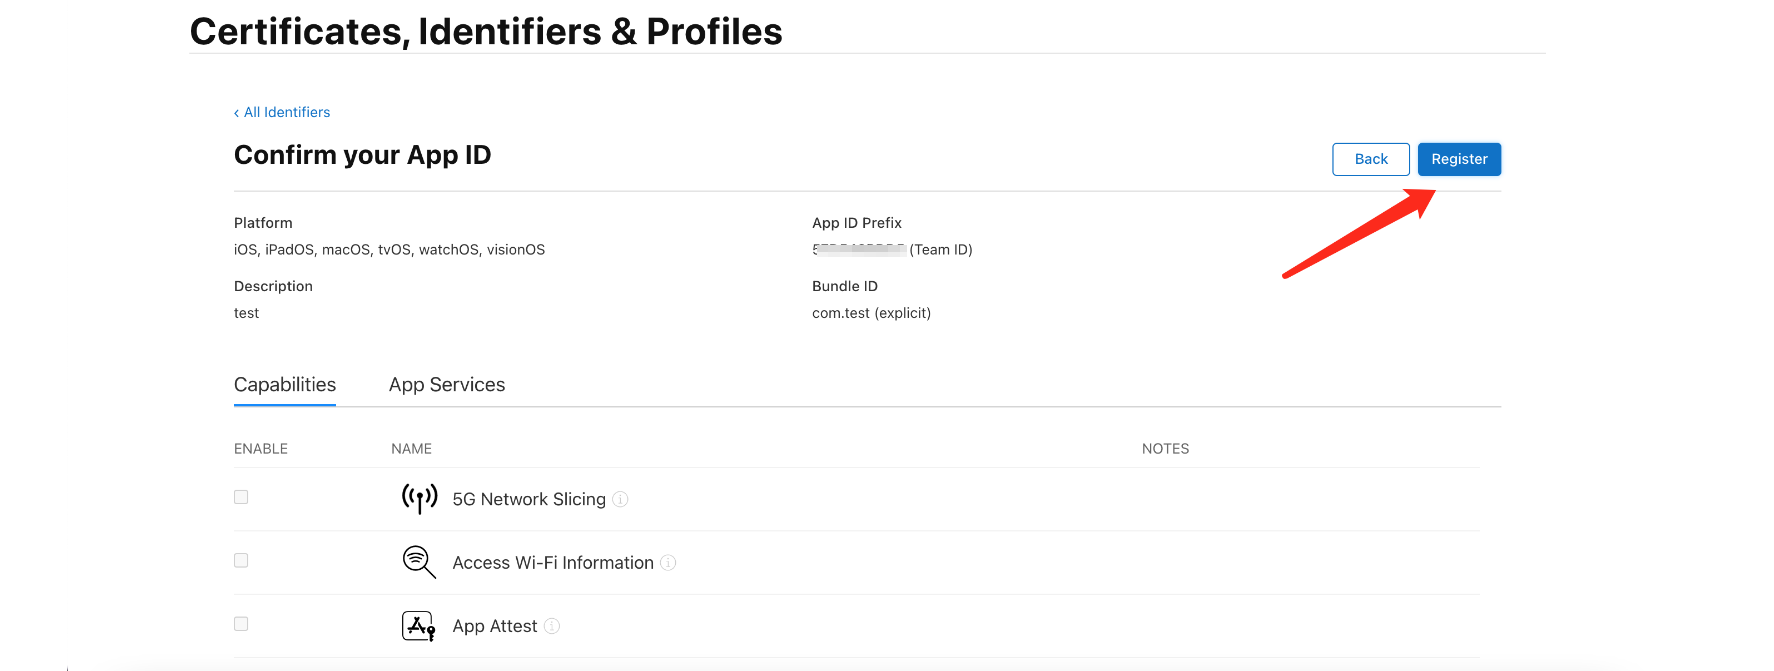Click the Register button
The image size is (1774, 671).
coord(1459,159)
